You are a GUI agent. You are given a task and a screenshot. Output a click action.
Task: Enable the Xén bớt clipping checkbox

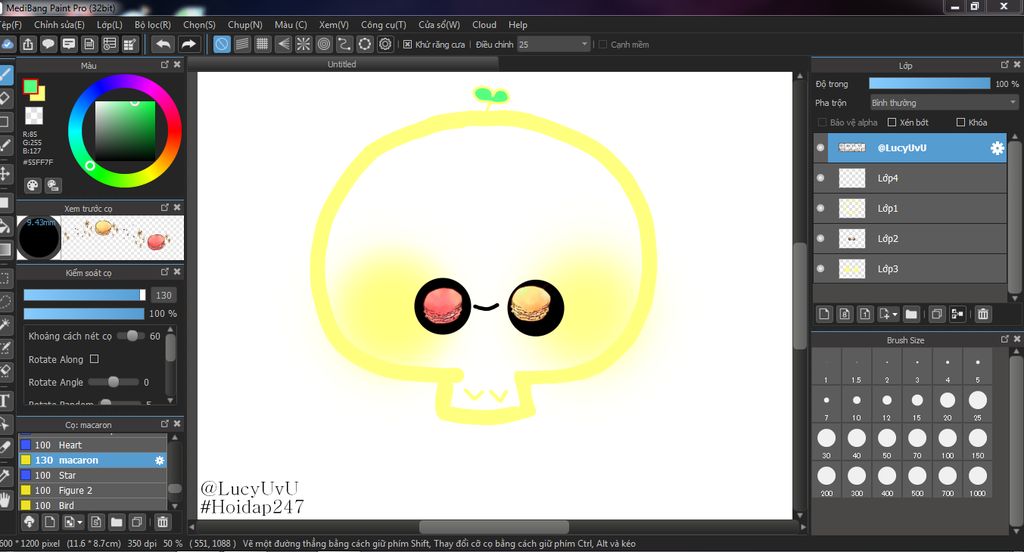pyautogui.click(x=891, y=122)
